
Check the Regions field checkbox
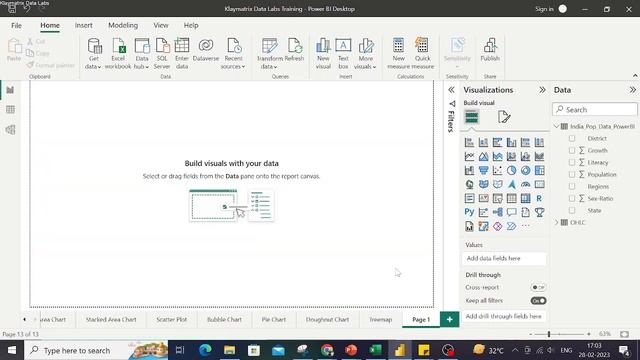572,186
